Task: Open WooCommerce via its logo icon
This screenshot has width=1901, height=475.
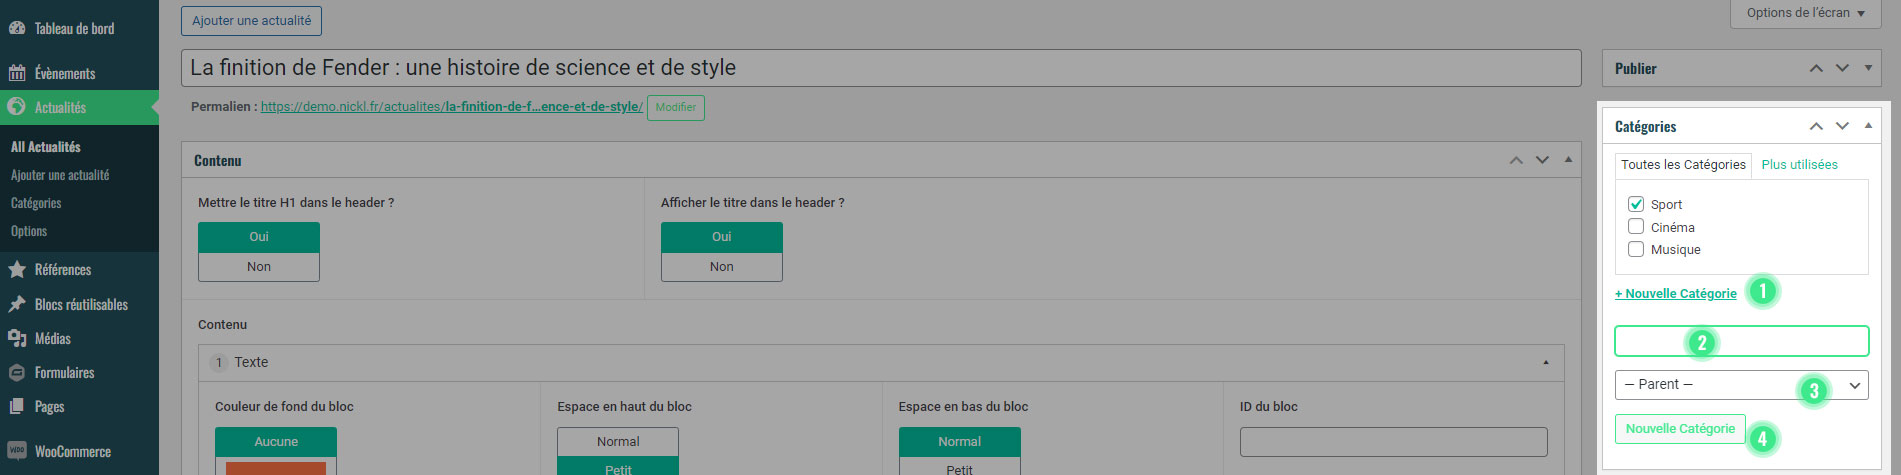Action: click(x=17, y=451)
